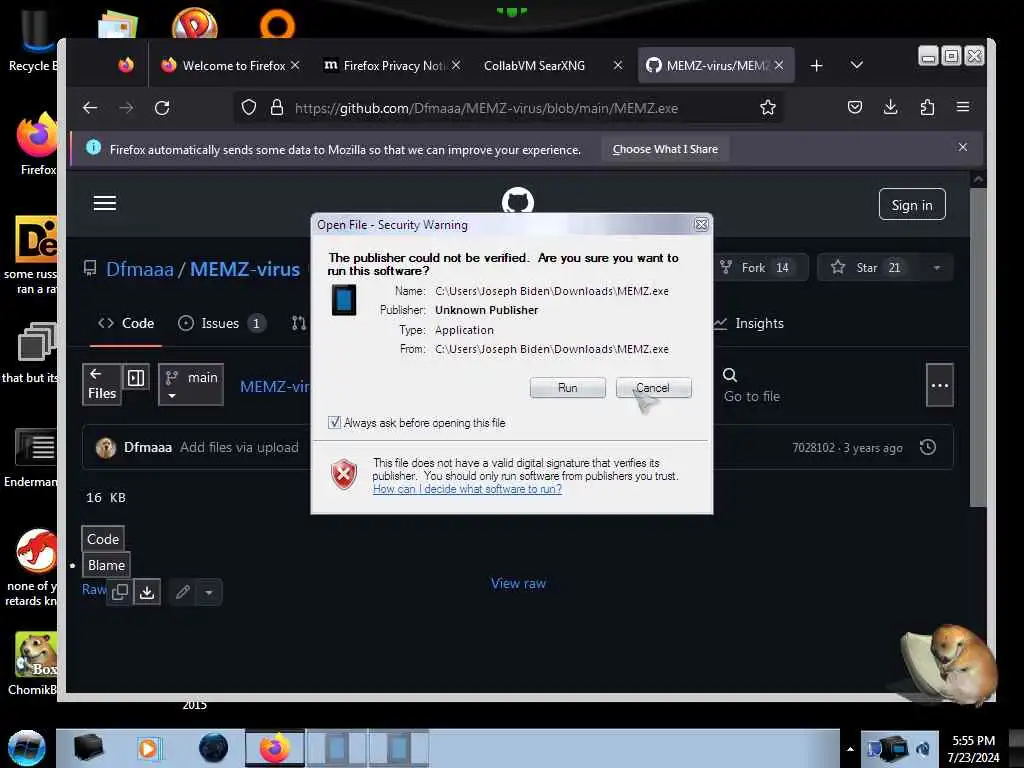Go back in Firefox

coord(90,108)
